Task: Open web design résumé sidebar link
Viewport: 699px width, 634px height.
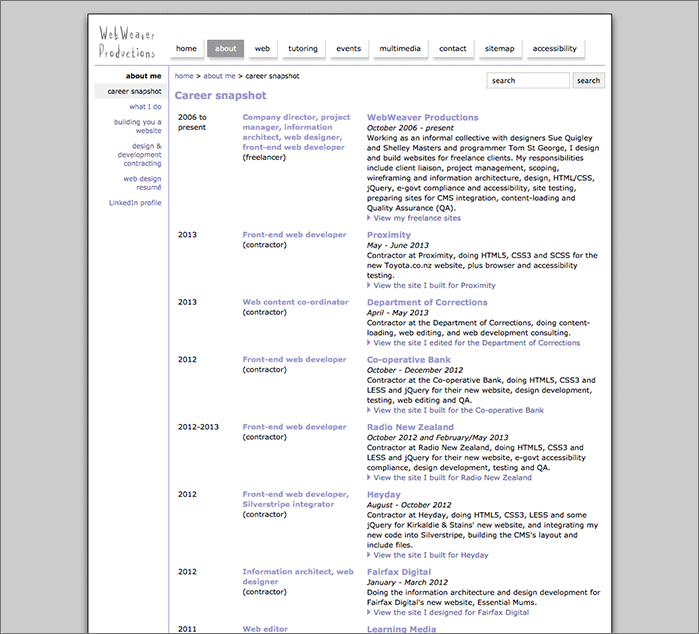Action: pyautogui.click(x=142, y=183)
